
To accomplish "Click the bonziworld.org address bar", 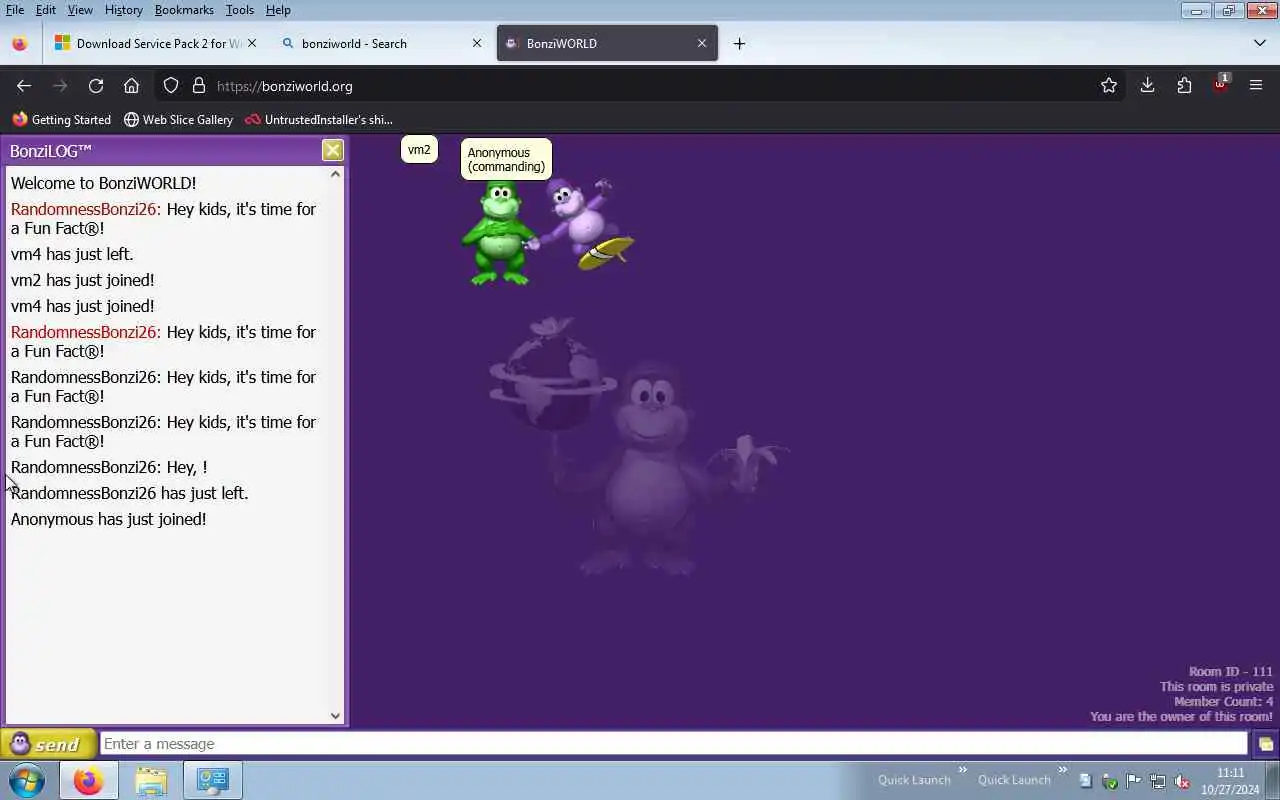I will [640, 86].
